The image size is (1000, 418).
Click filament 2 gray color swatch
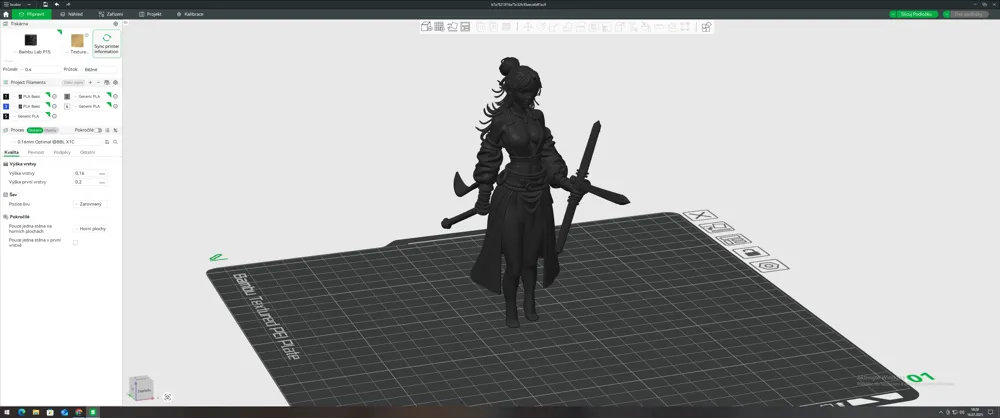tap(67, 96)
